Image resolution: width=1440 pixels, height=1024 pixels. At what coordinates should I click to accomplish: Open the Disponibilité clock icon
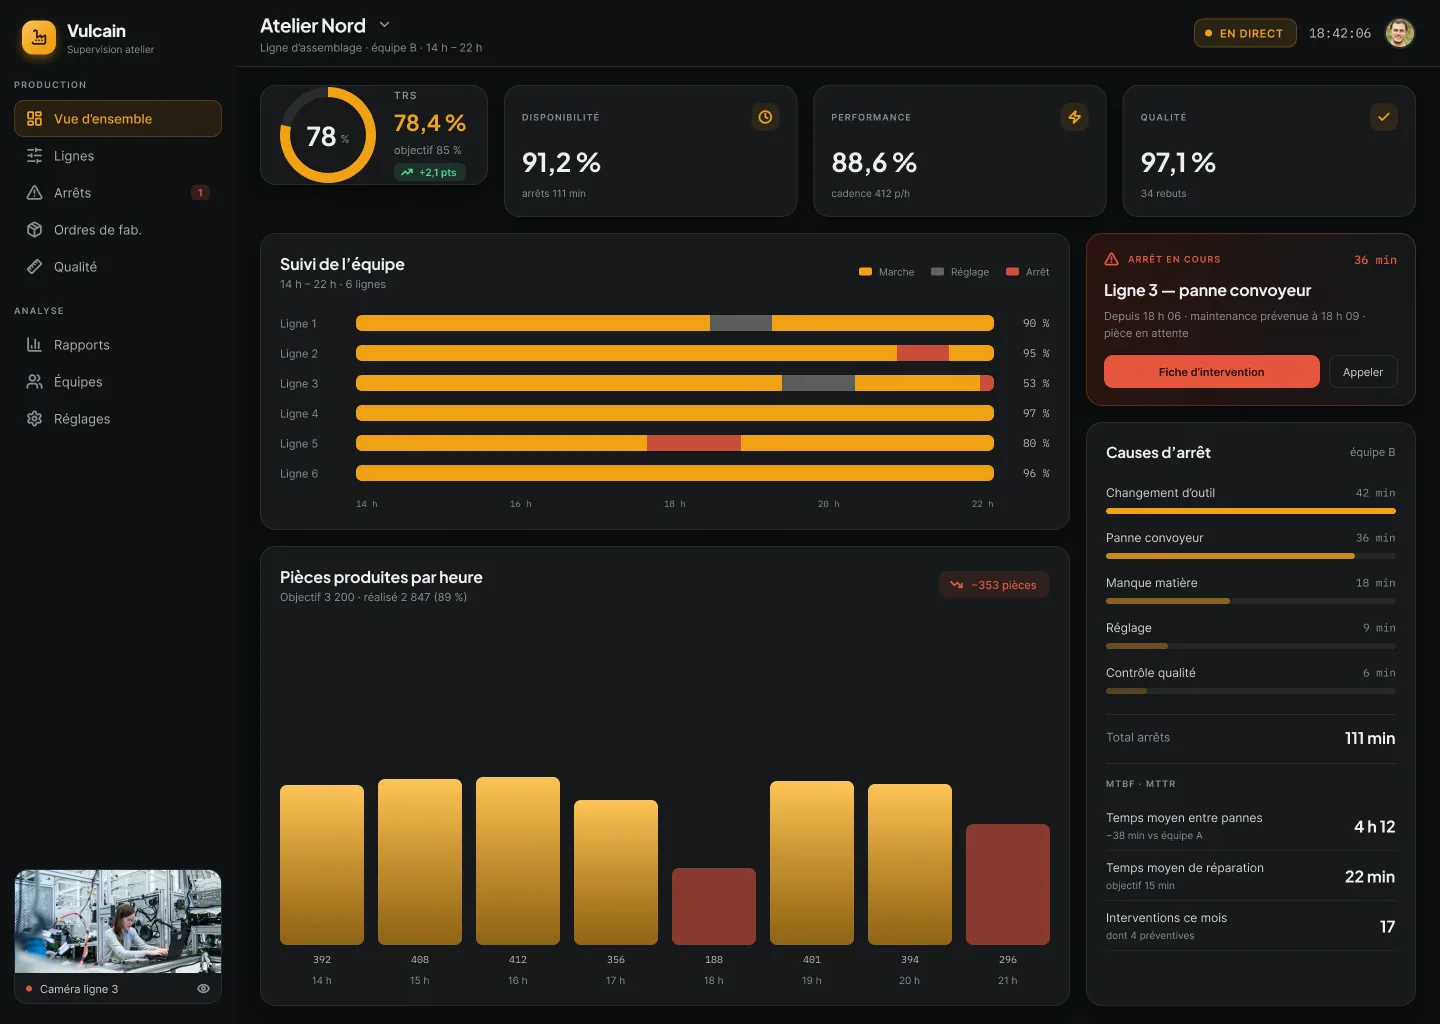[765, 117]
